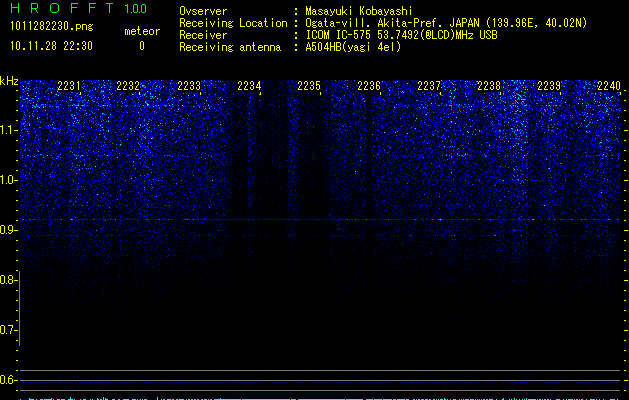Click the vertical gray bar beside 0.7-0.8 kHz
Screen dimensions: 629x400
19,308
